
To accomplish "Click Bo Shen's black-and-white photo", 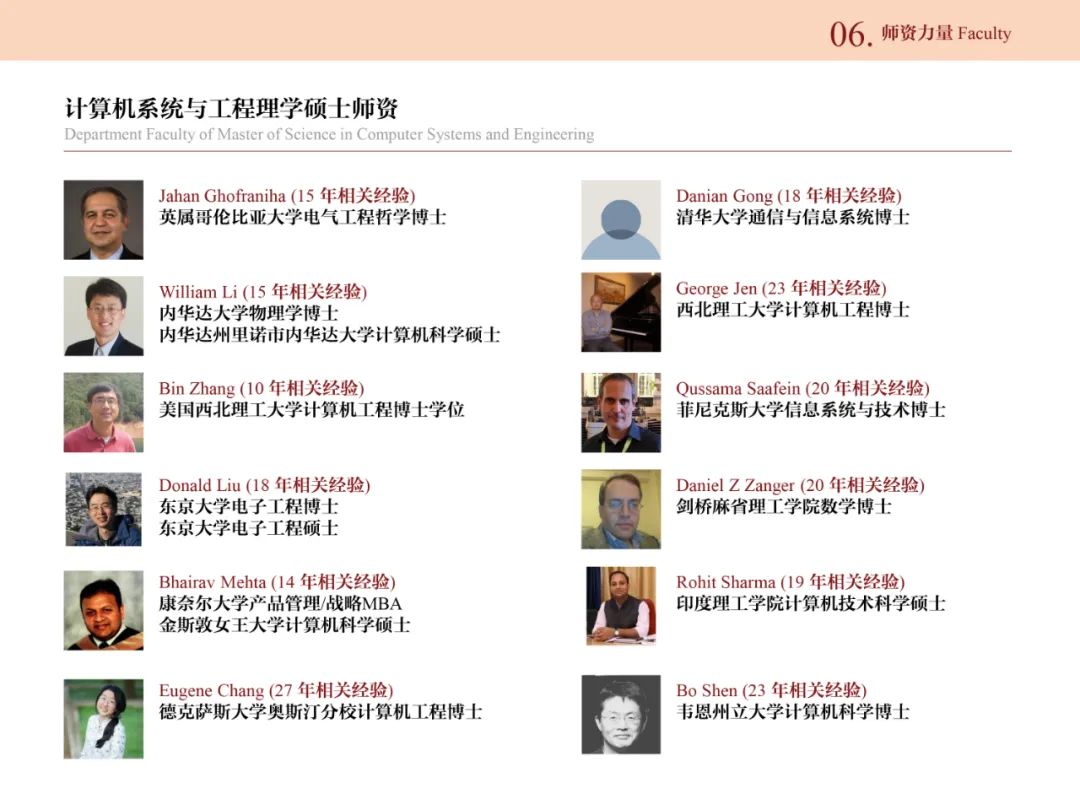I will click(x=621, y=714).
